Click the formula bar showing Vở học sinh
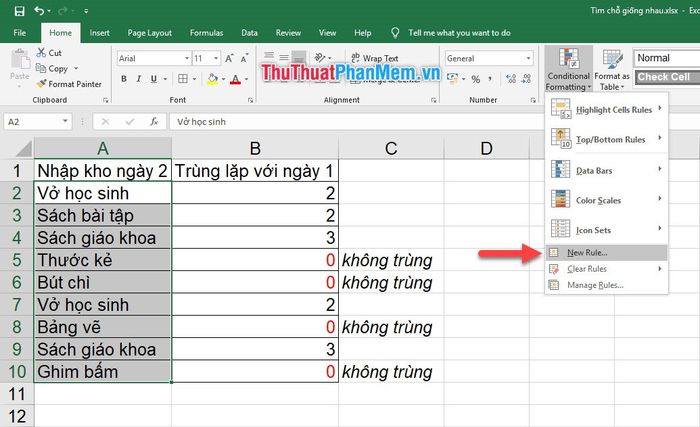 355,121
